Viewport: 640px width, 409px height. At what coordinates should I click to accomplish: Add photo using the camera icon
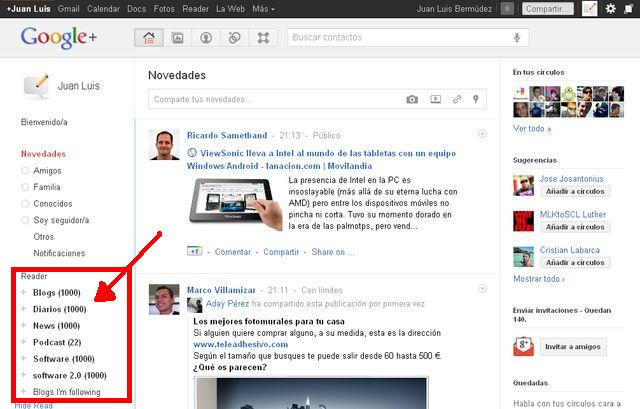pyautogui.click(x=412, y=99)
